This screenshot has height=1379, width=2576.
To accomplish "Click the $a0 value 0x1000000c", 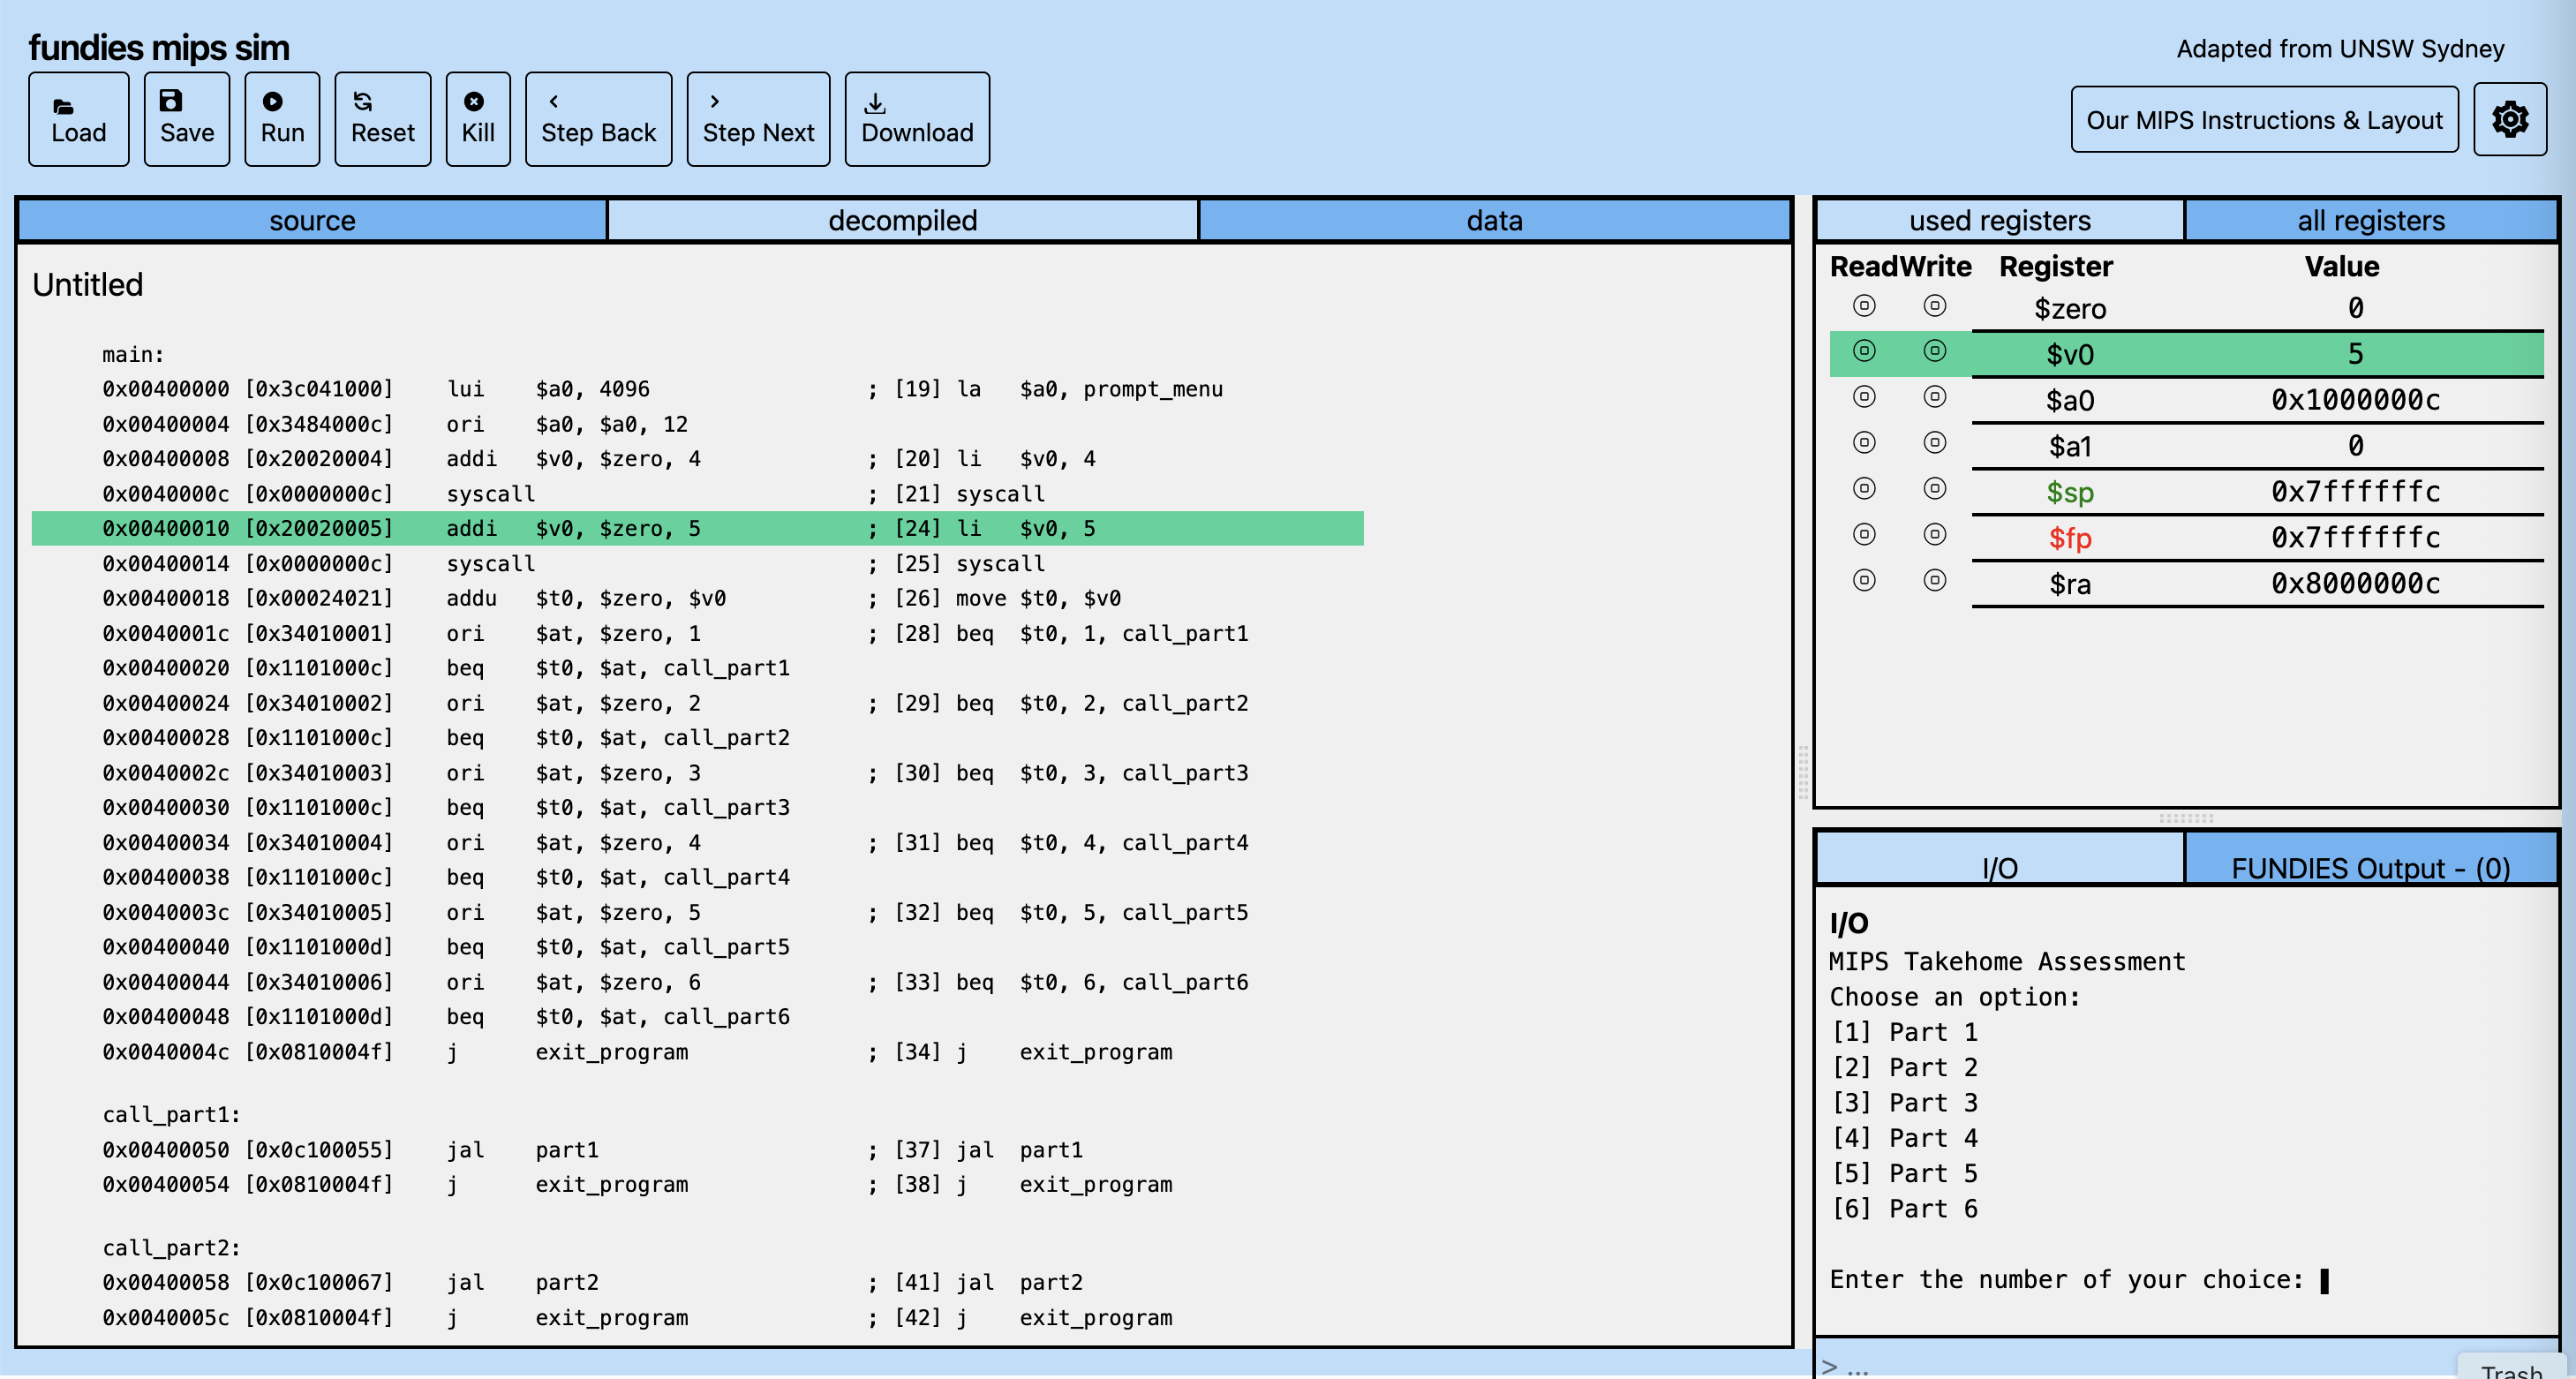I will click(2355, 400).
